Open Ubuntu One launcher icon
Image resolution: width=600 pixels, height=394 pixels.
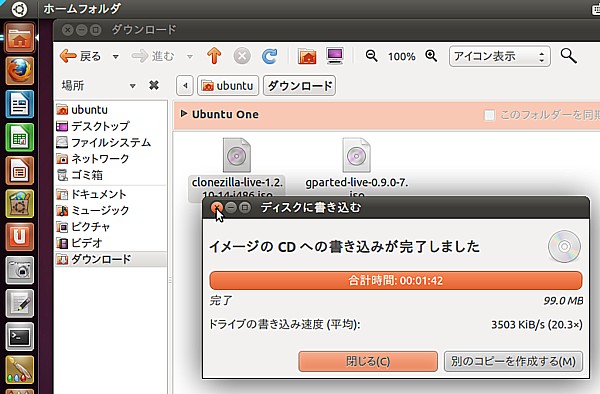click(x=20, y=237)
